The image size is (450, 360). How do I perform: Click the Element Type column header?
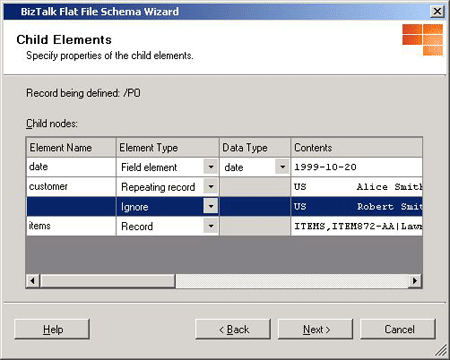coord(167,147)
